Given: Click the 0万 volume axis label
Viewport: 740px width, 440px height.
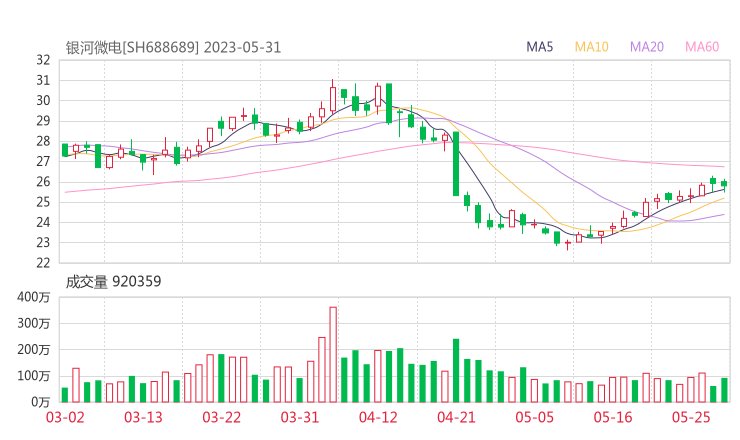Looking at the screenshot, I should pyautogui.click(x=41, y=402).
